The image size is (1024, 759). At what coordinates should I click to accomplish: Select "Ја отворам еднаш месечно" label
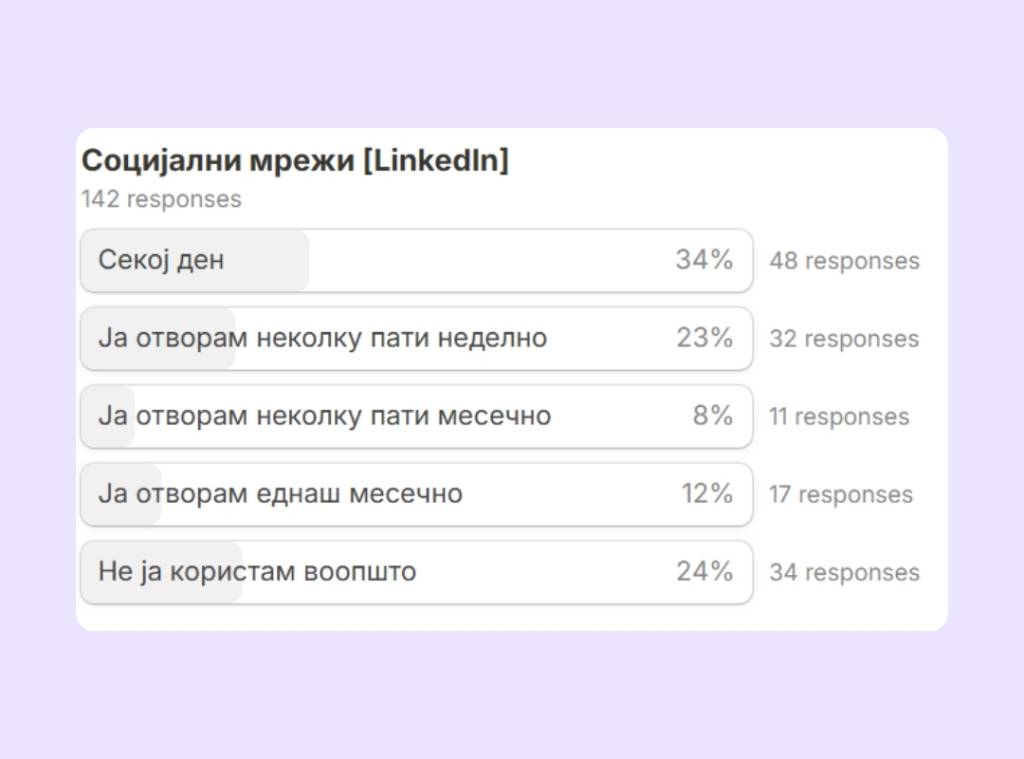pyautogui.click(x=280, y=494)
